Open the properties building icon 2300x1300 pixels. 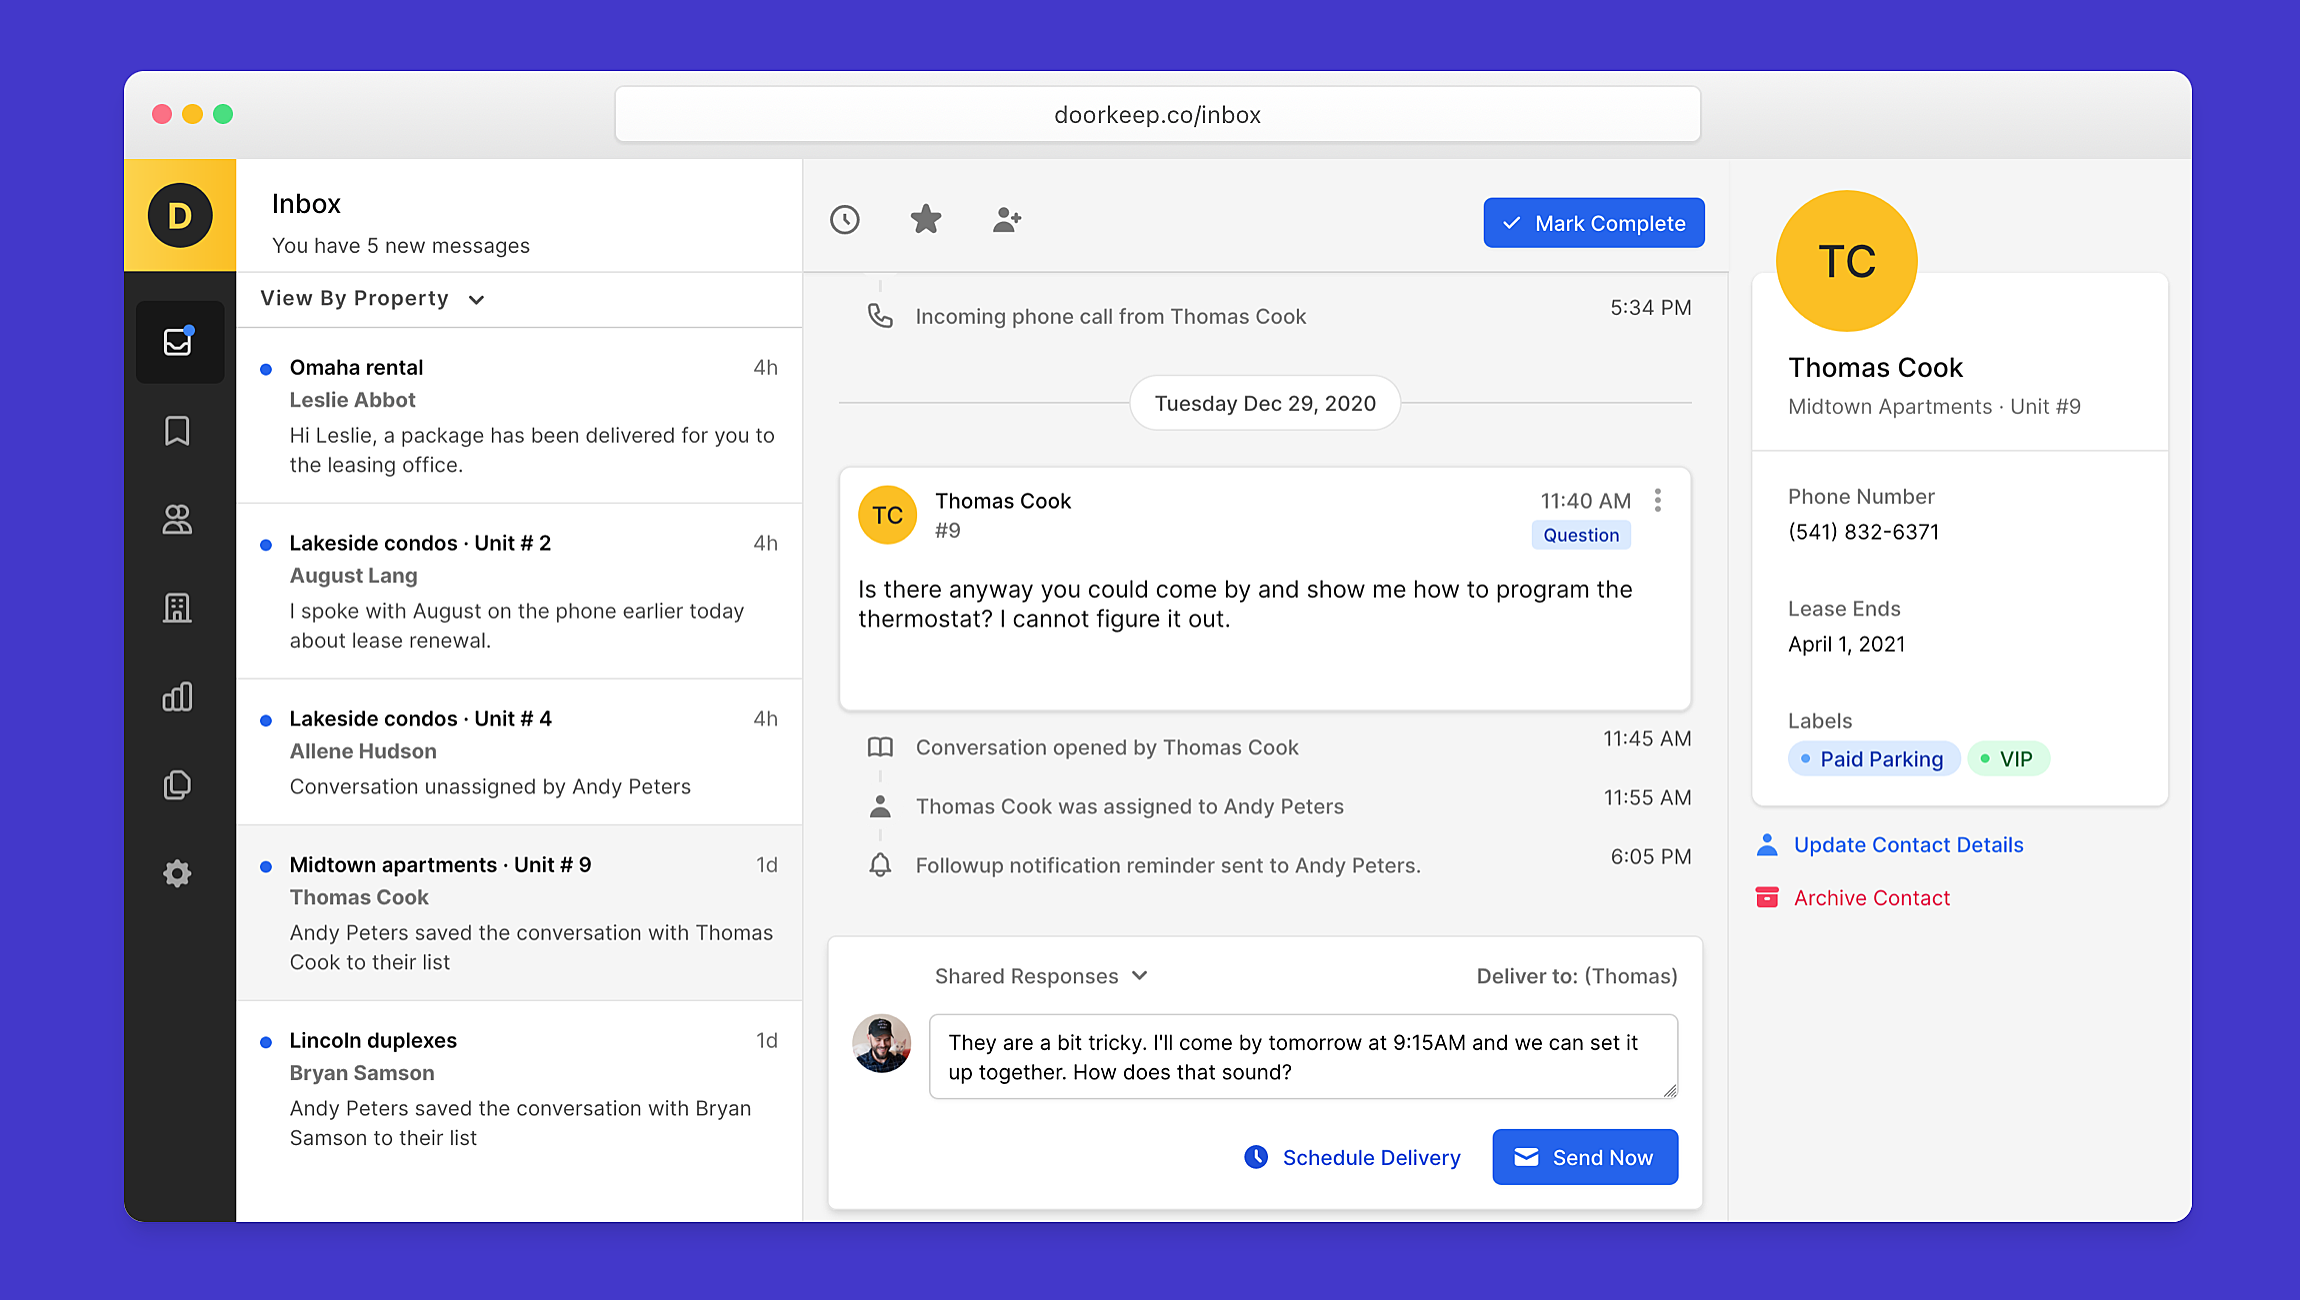(177, 607)
